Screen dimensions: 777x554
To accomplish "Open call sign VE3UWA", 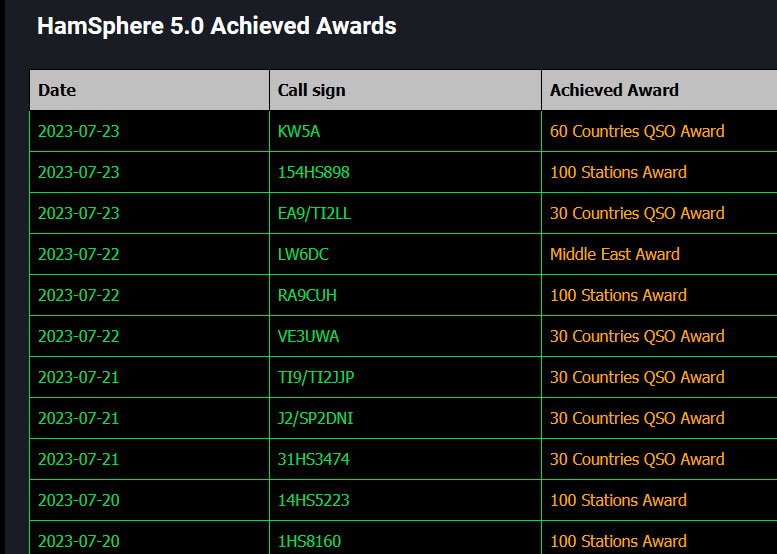I will 308,336.
